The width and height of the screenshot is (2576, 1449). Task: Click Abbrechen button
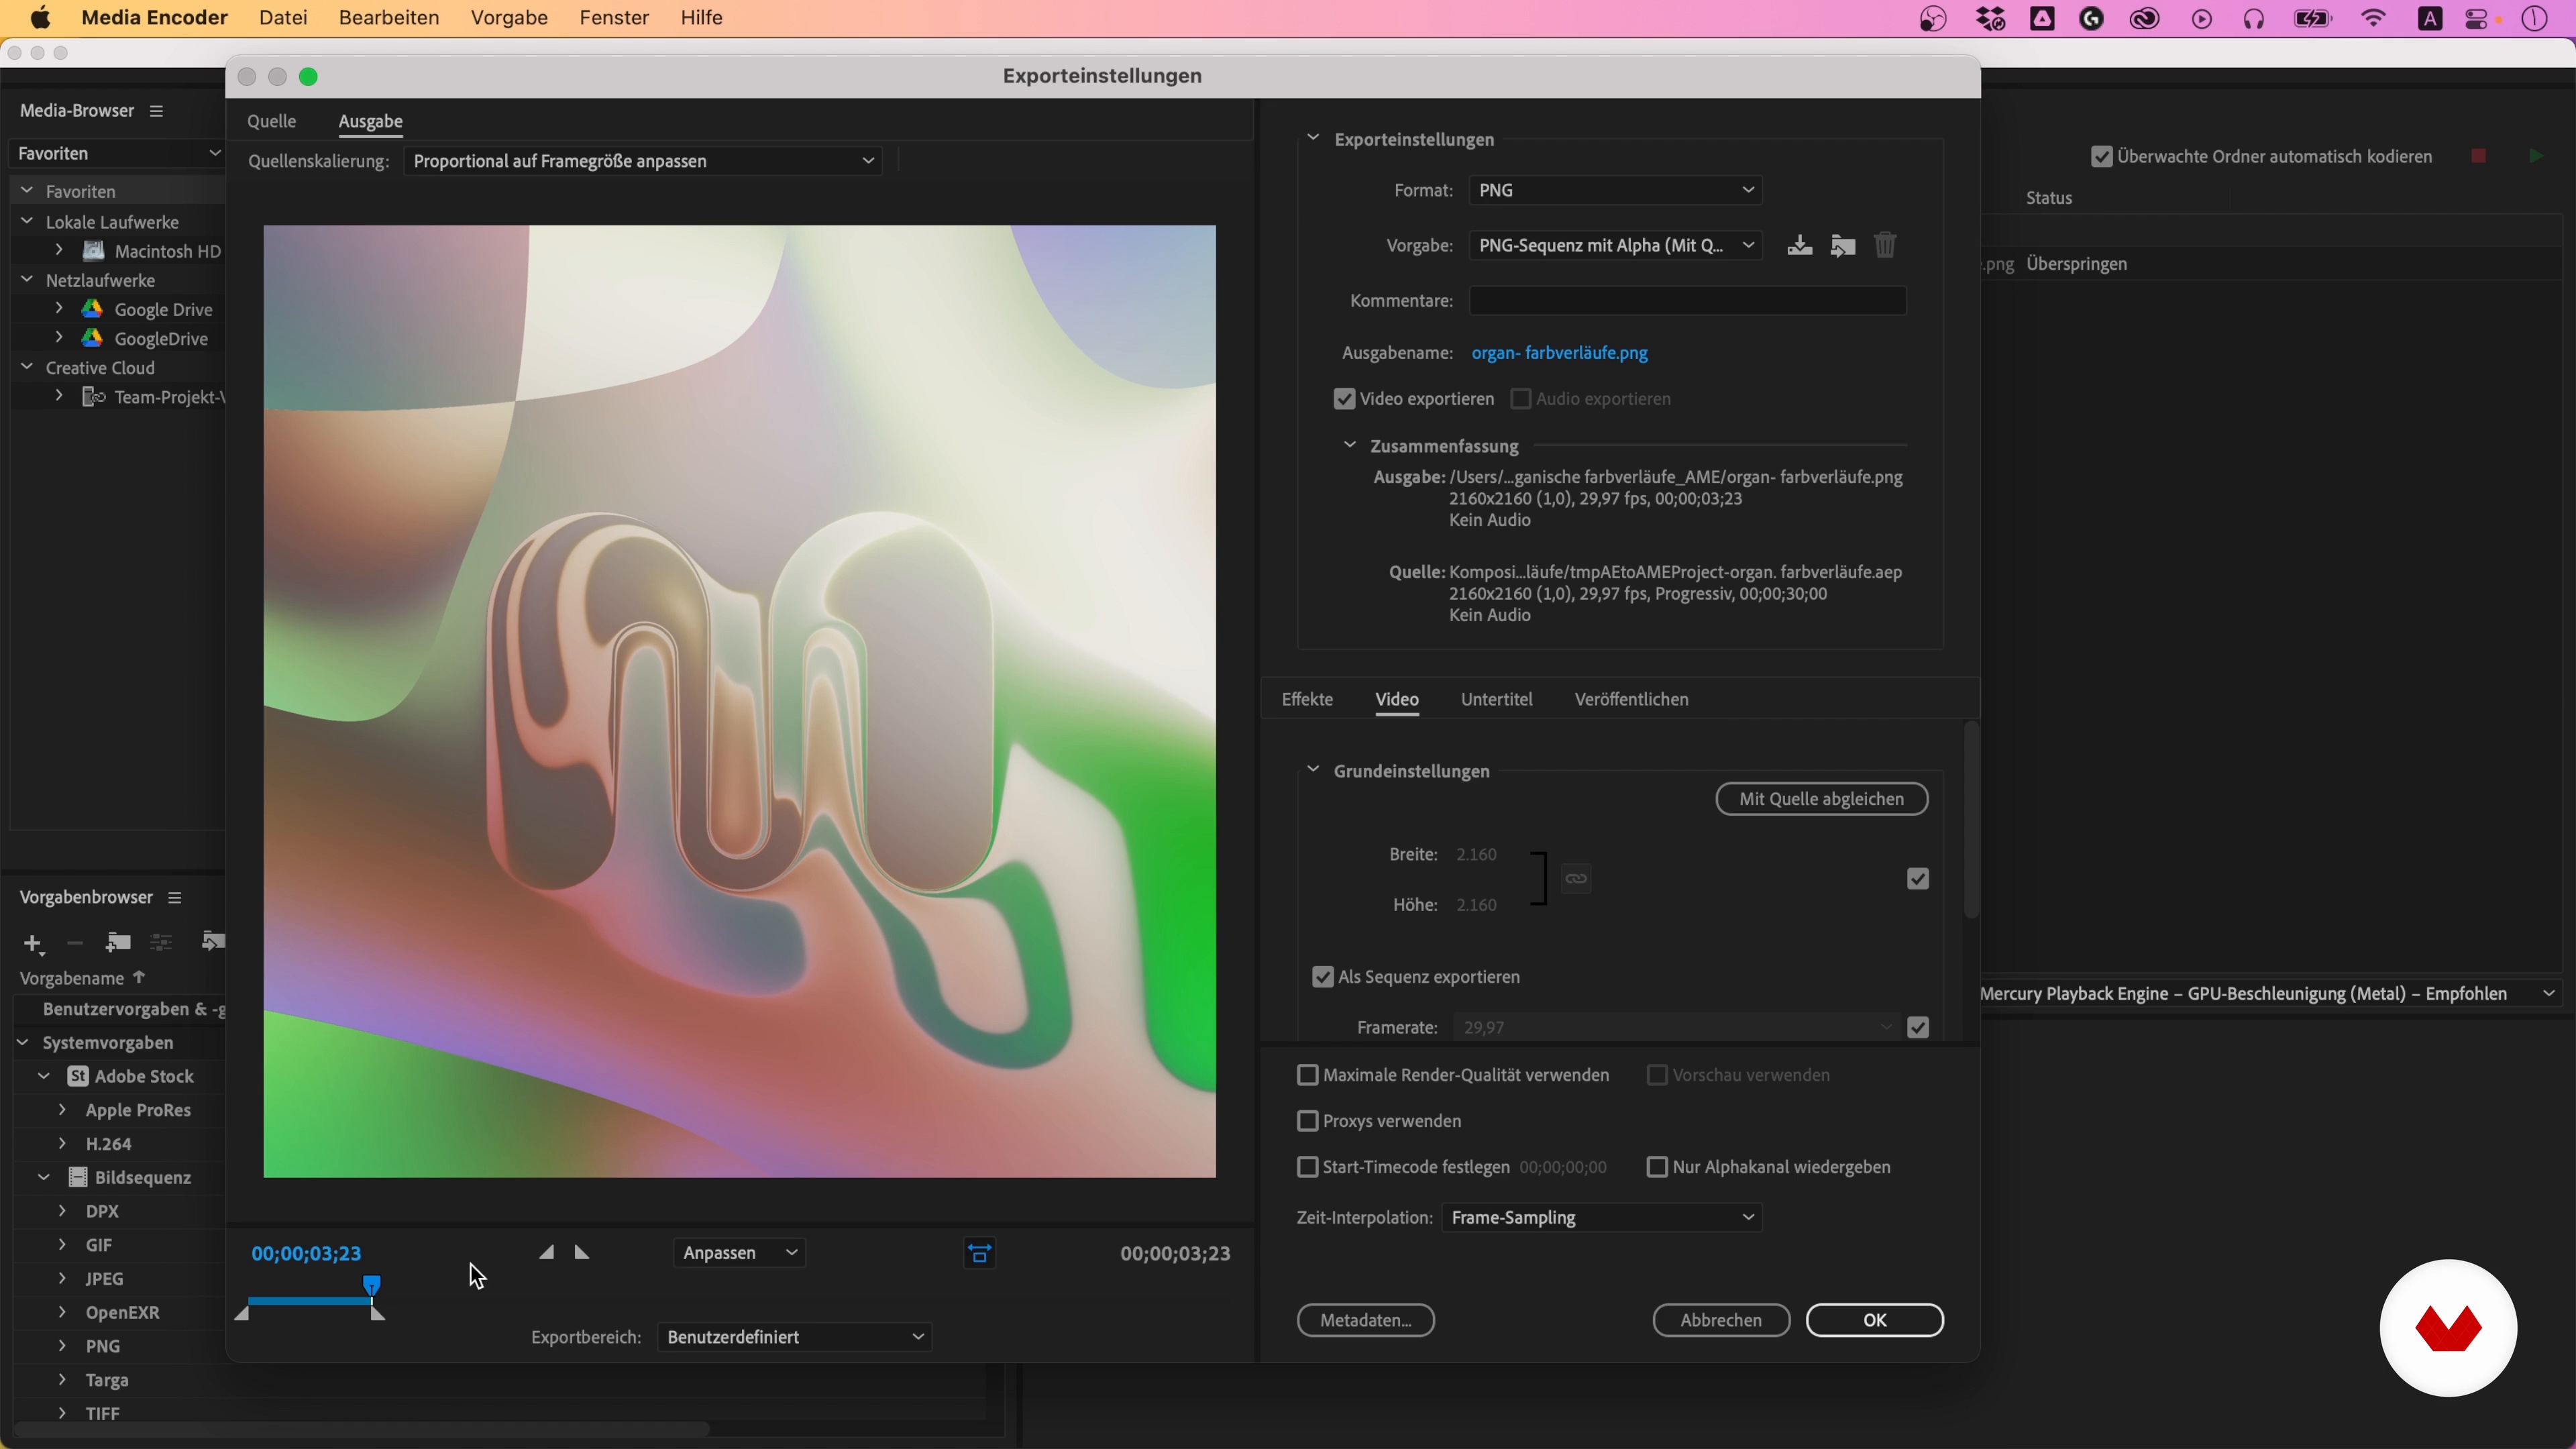[x=1721, y=1320]
